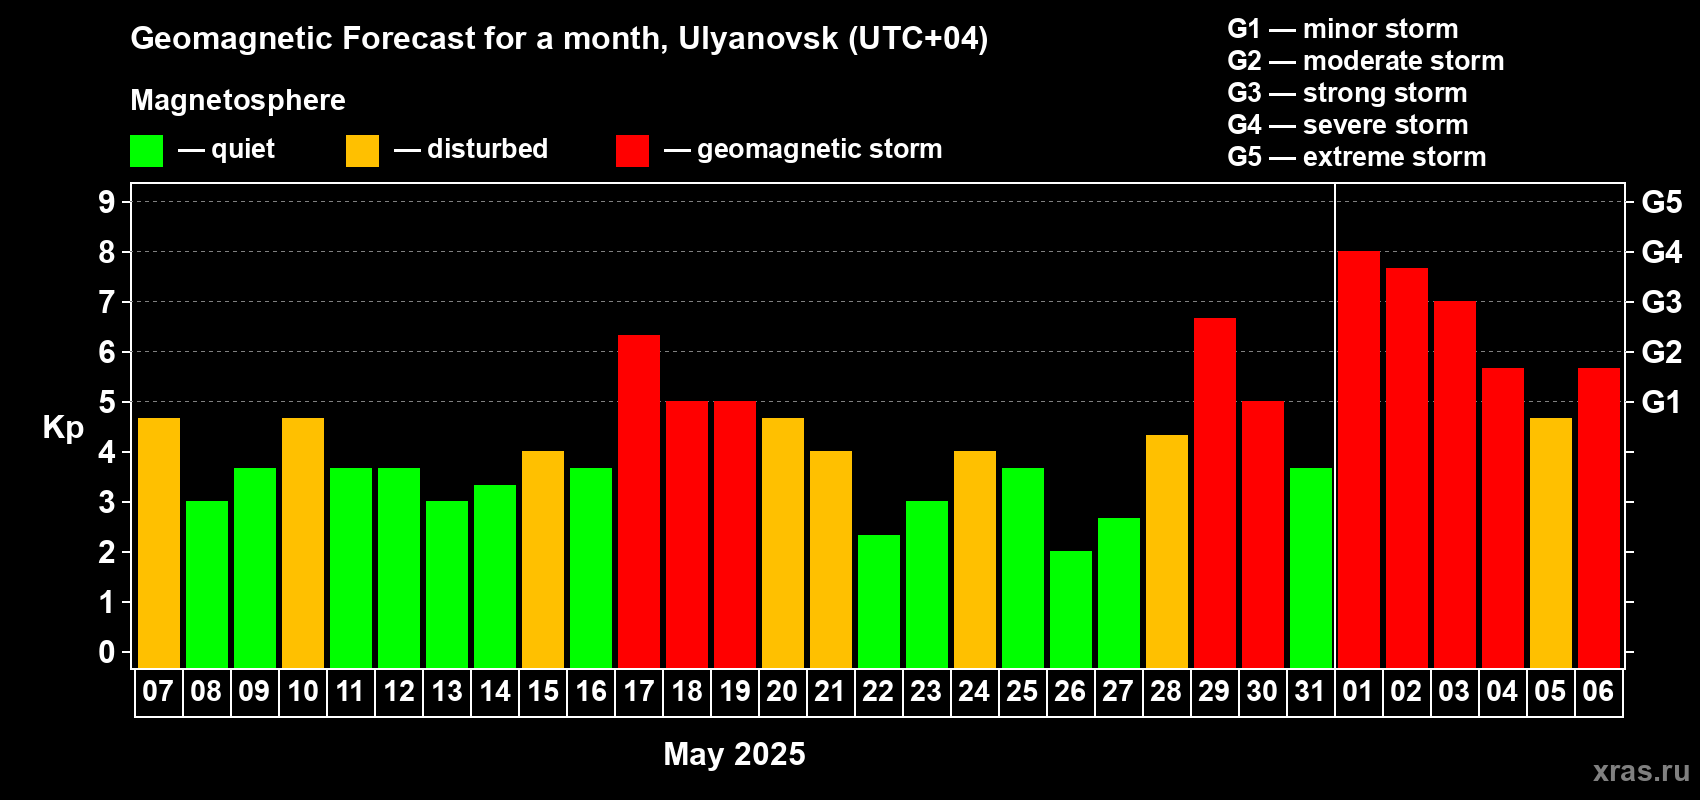Viewport: 1700px width, 800px height.
Task: Click the date label 04
Action: click(1502, 691)
